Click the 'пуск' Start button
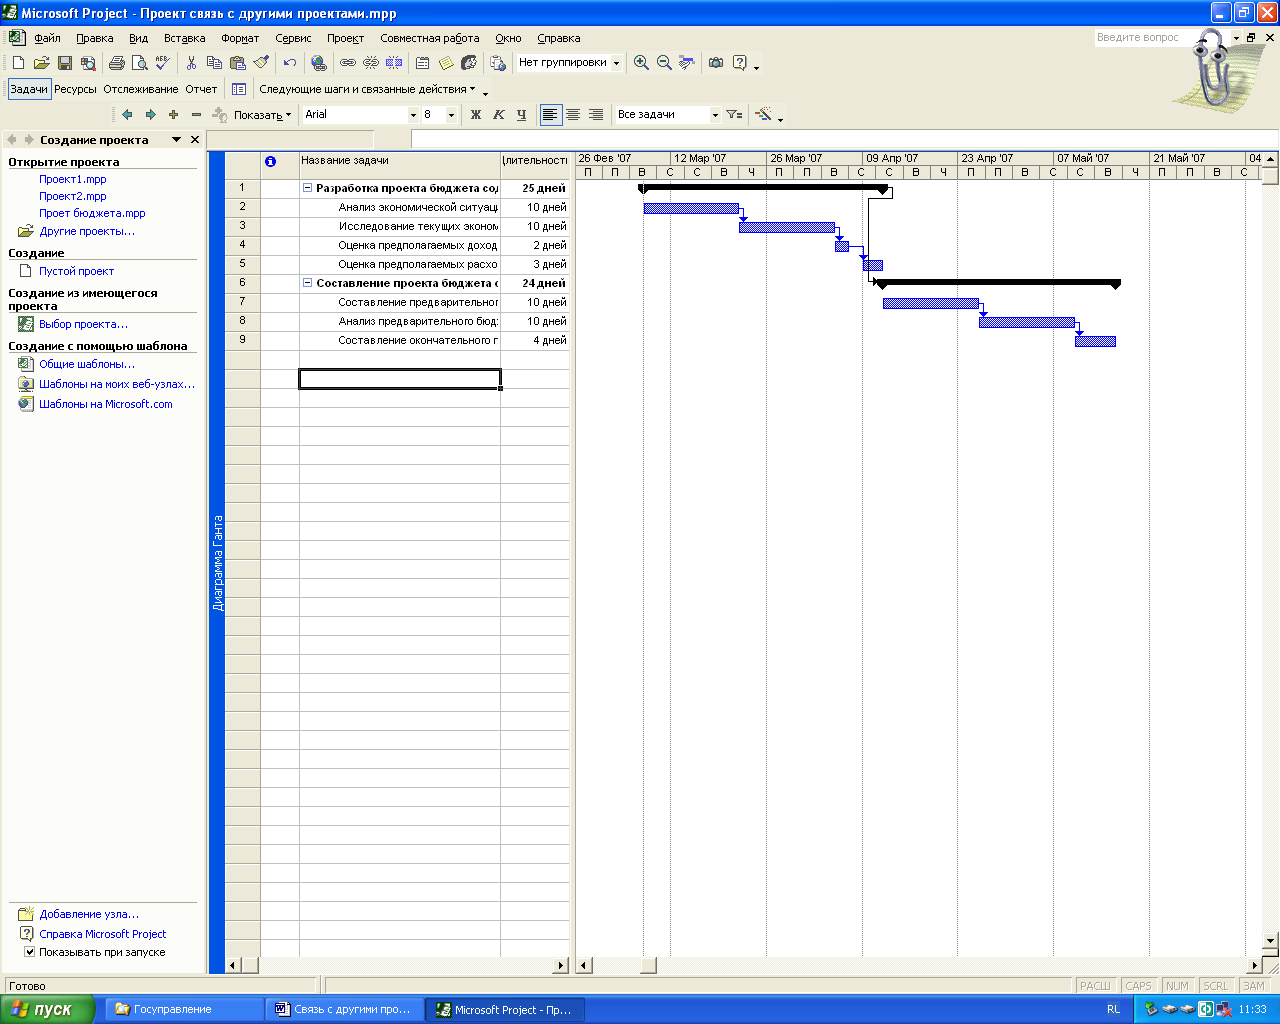This screenshot has height=1024, width=1280. coord(47,1009)
